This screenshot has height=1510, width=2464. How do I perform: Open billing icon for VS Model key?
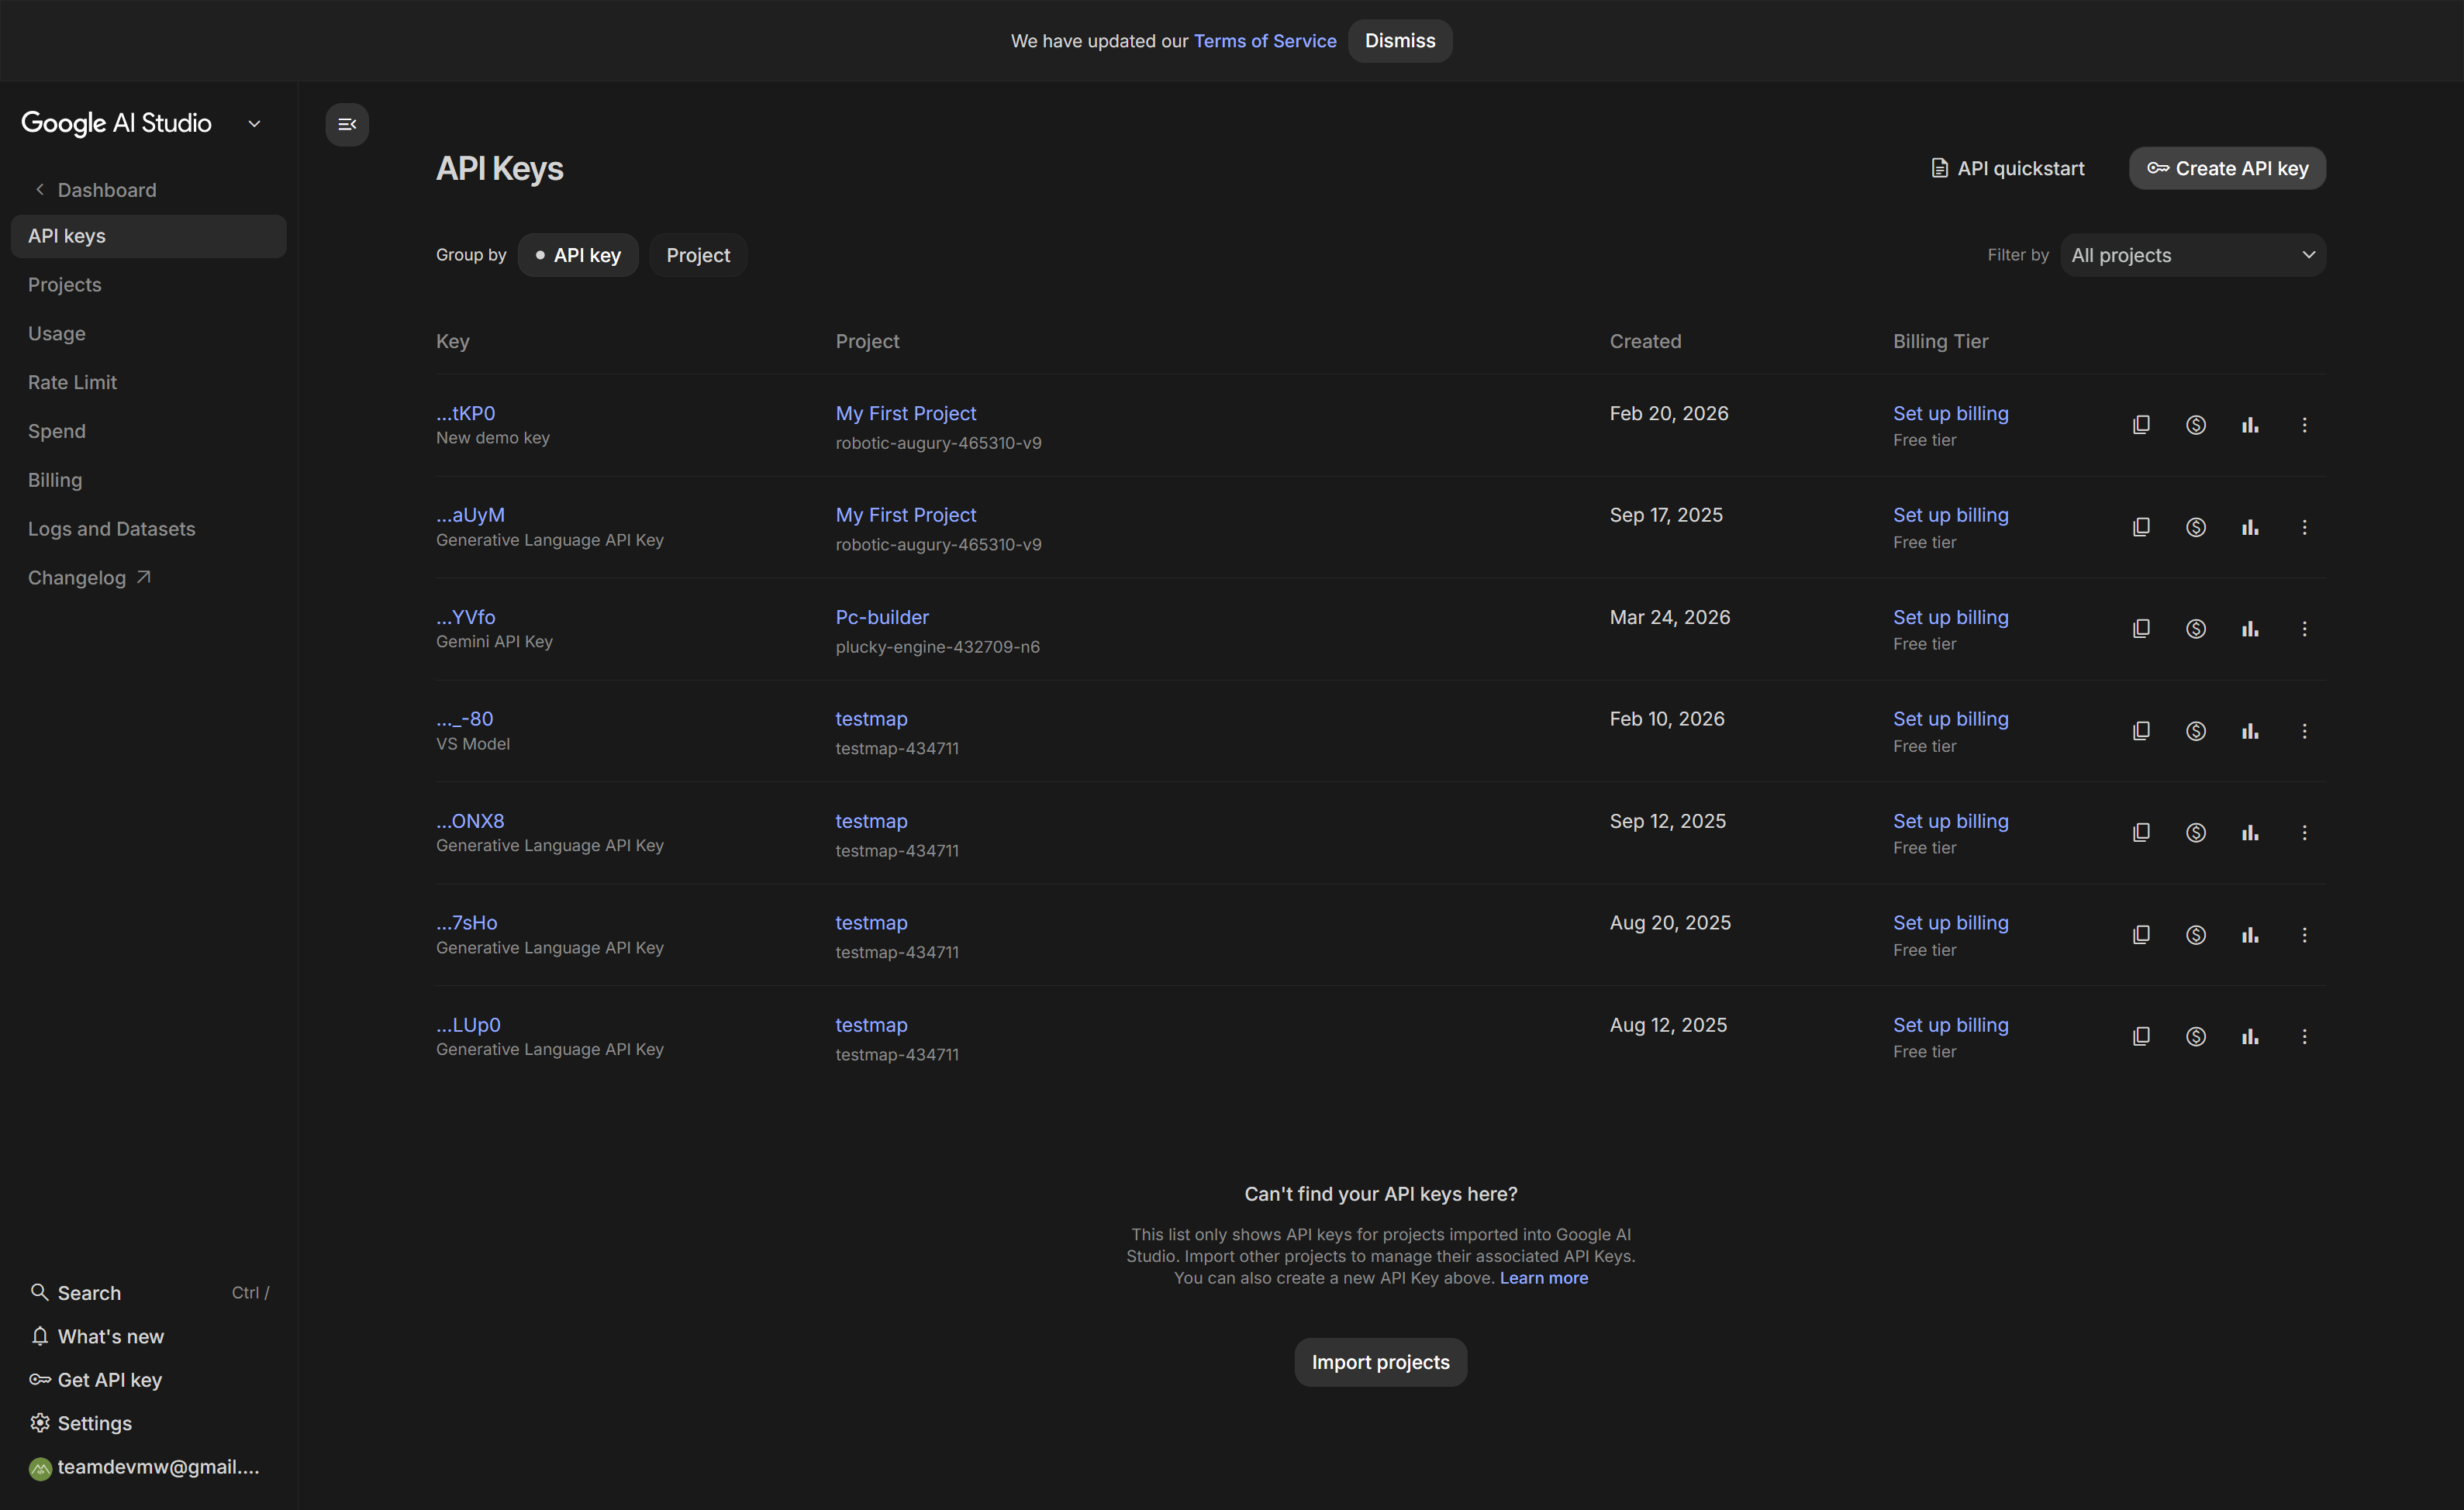tap(2195, 731)
